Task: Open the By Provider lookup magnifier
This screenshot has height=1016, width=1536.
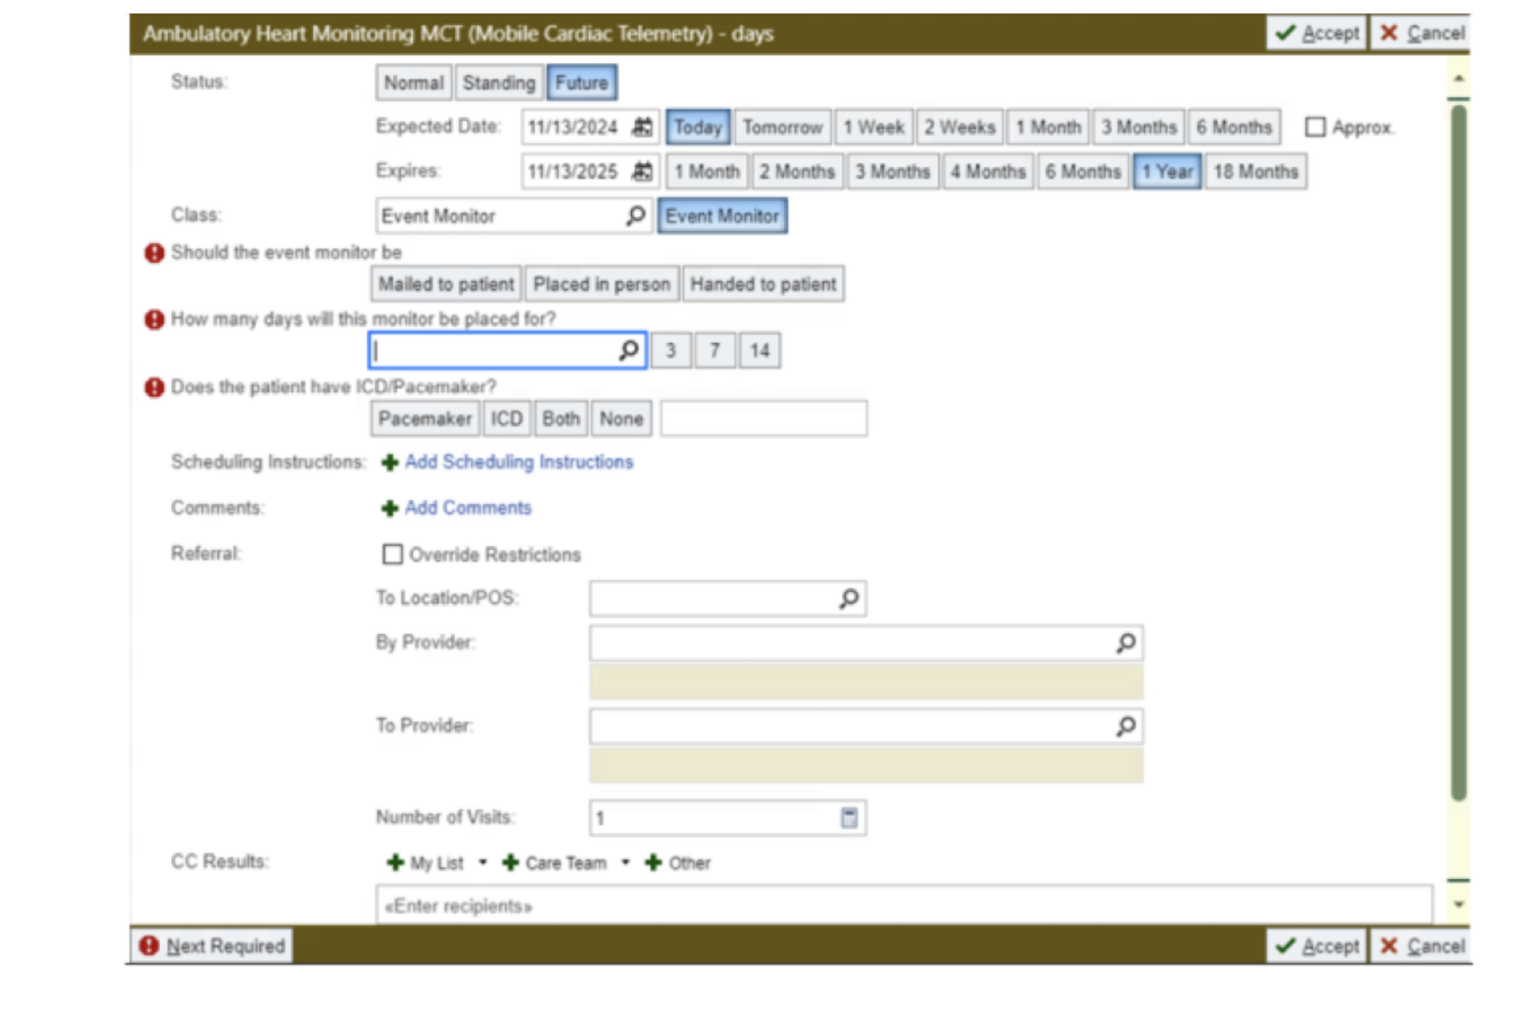Action: [x=1125, y=643]
